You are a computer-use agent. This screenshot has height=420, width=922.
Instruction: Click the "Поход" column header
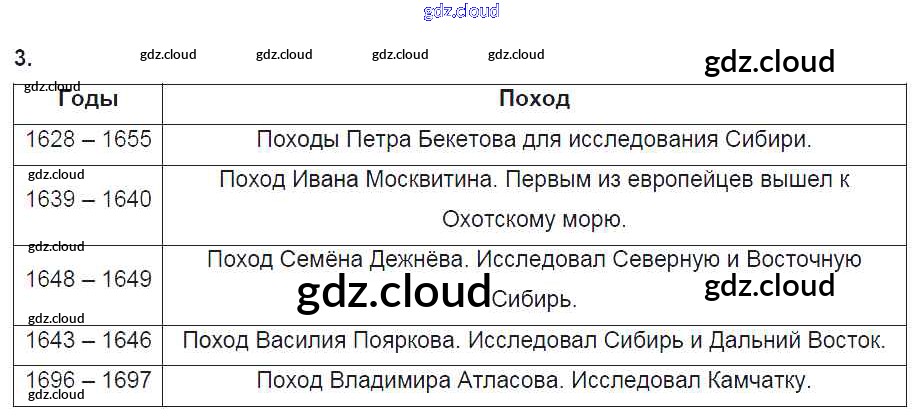pyautogui.click(x=534, y=99)
